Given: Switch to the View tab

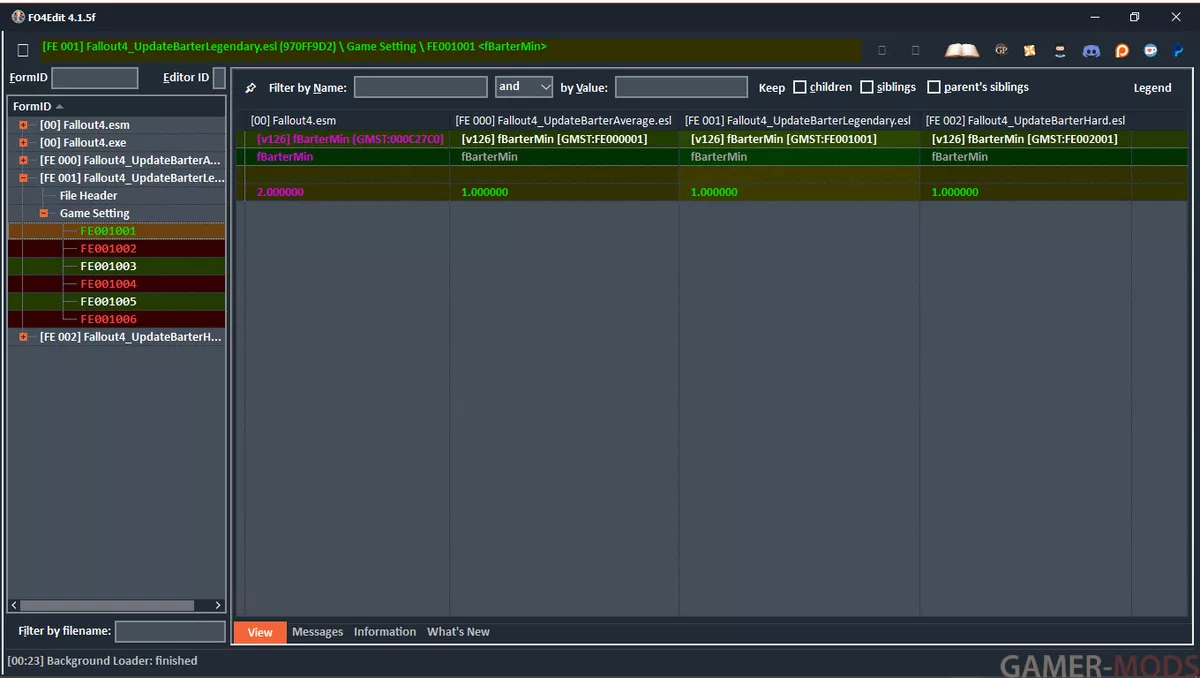Looking at the screenshot, I should pyautogui.click(x=260, y=632).
